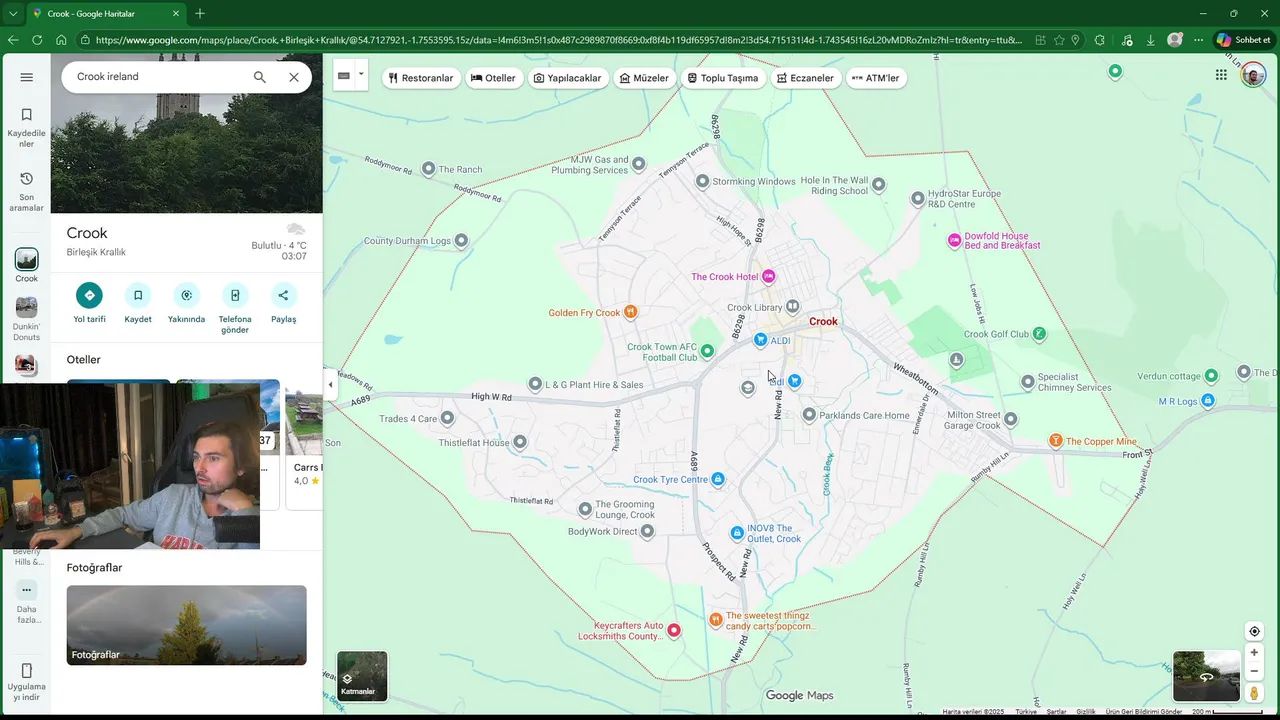Filter map by Oteller
1280x720 pixels.
click(494, 78)
